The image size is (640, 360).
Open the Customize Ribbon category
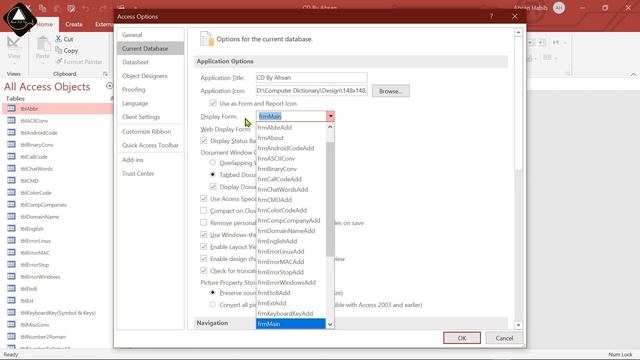150,131
